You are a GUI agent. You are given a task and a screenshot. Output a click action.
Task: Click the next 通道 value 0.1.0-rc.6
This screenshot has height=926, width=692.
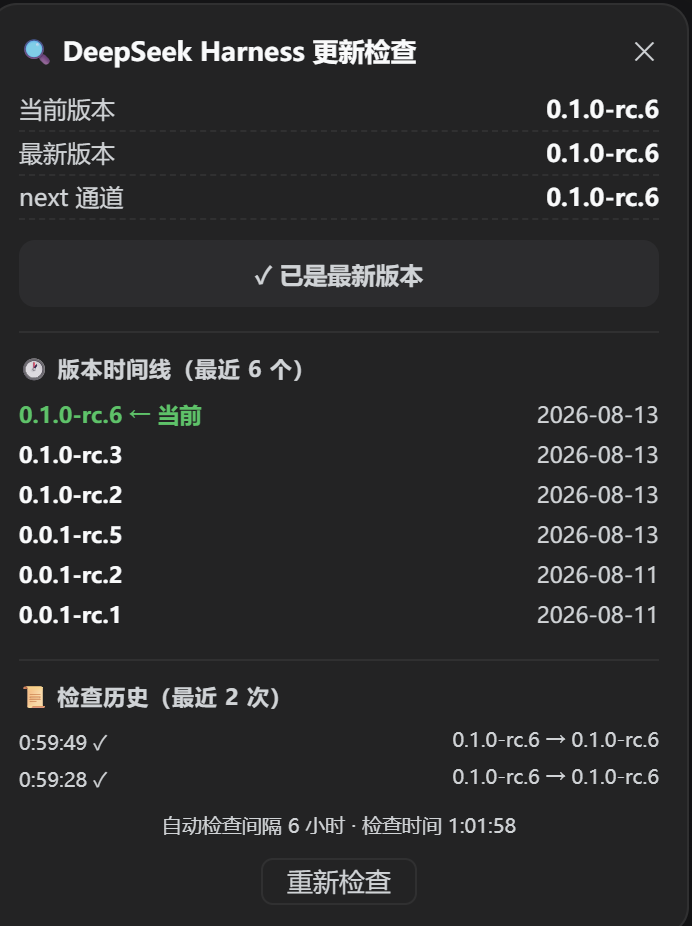pos(602,198)
